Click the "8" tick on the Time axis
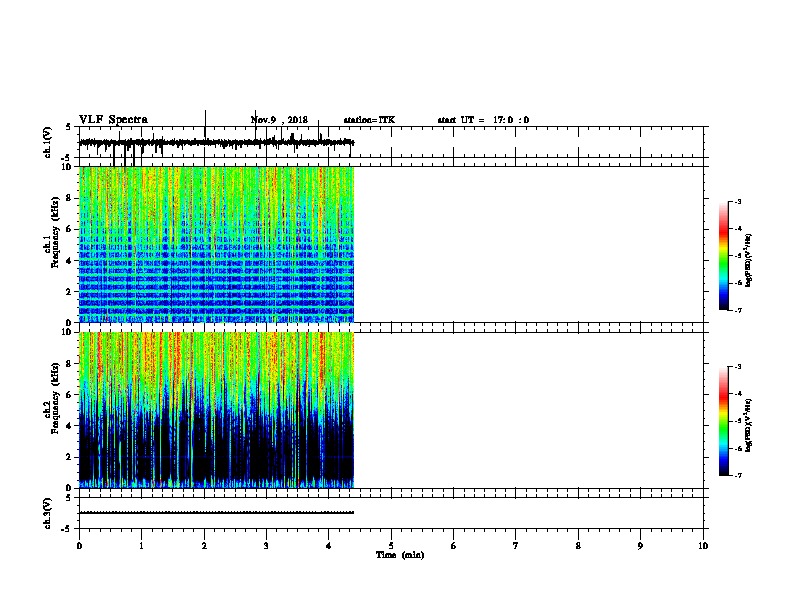The height and width of the screenshot is (612, 792). 578,546
